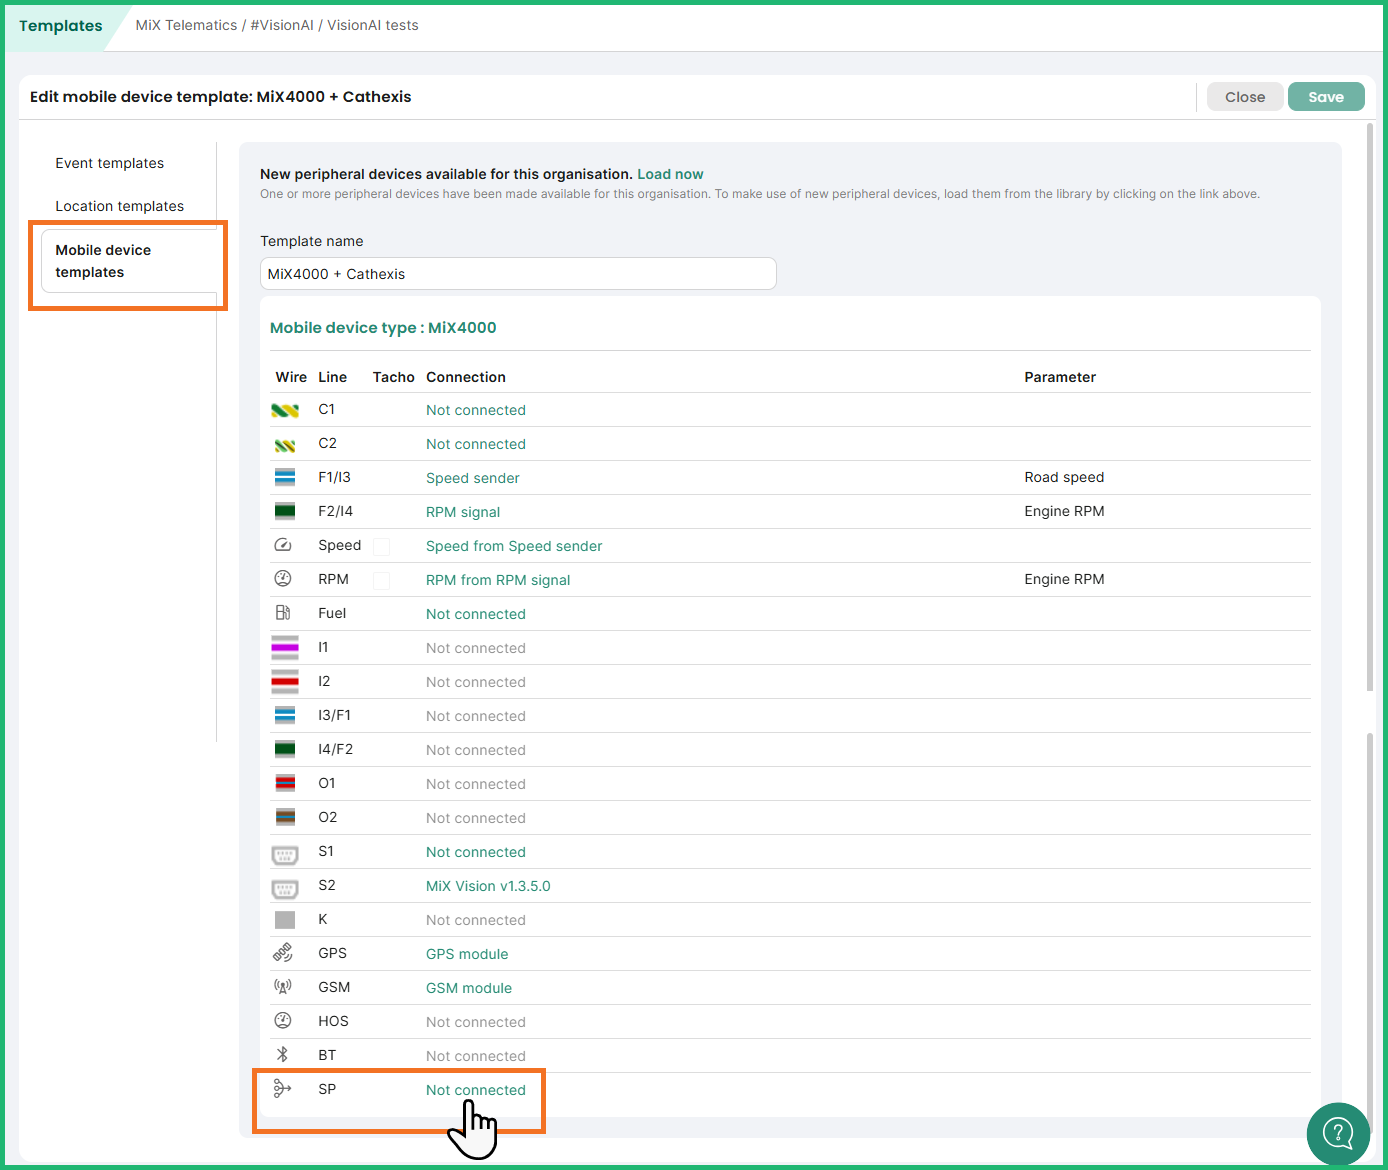
Task: Click Engine RPM parameter in RPM row
Action: point(1064,579)
